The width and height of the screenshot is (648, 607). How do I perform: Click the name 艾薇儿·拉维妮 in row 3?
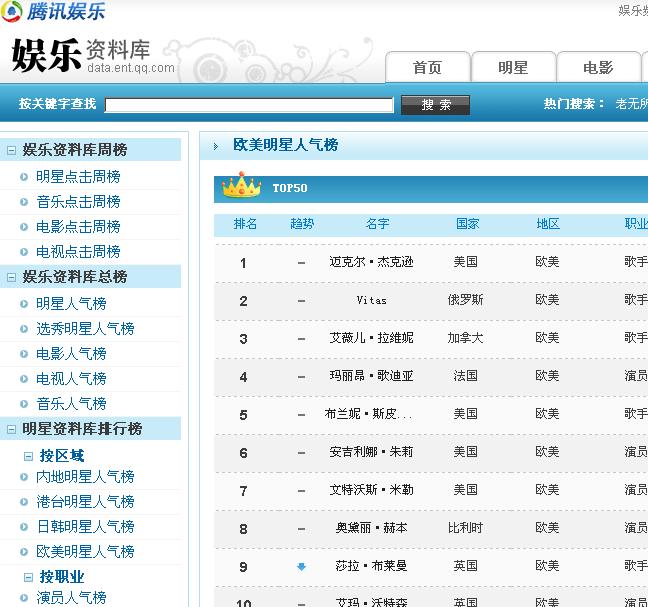pos(371,338)
